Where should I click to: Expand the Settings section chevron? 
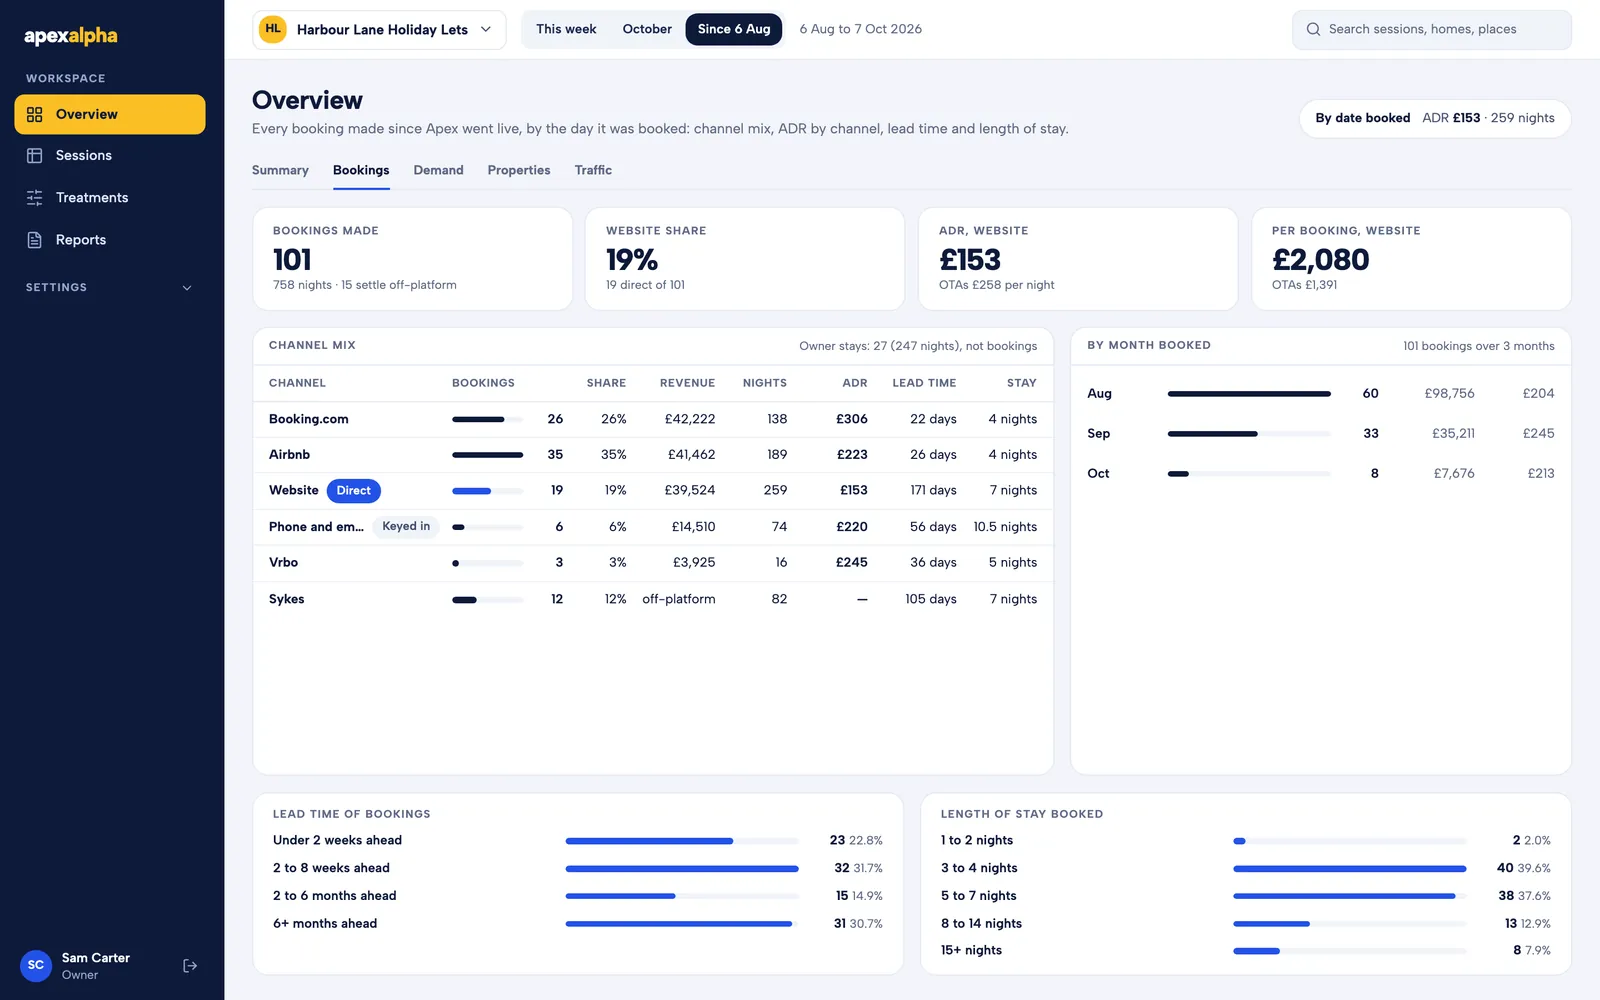pyautogui.click(x=187, y=288)
